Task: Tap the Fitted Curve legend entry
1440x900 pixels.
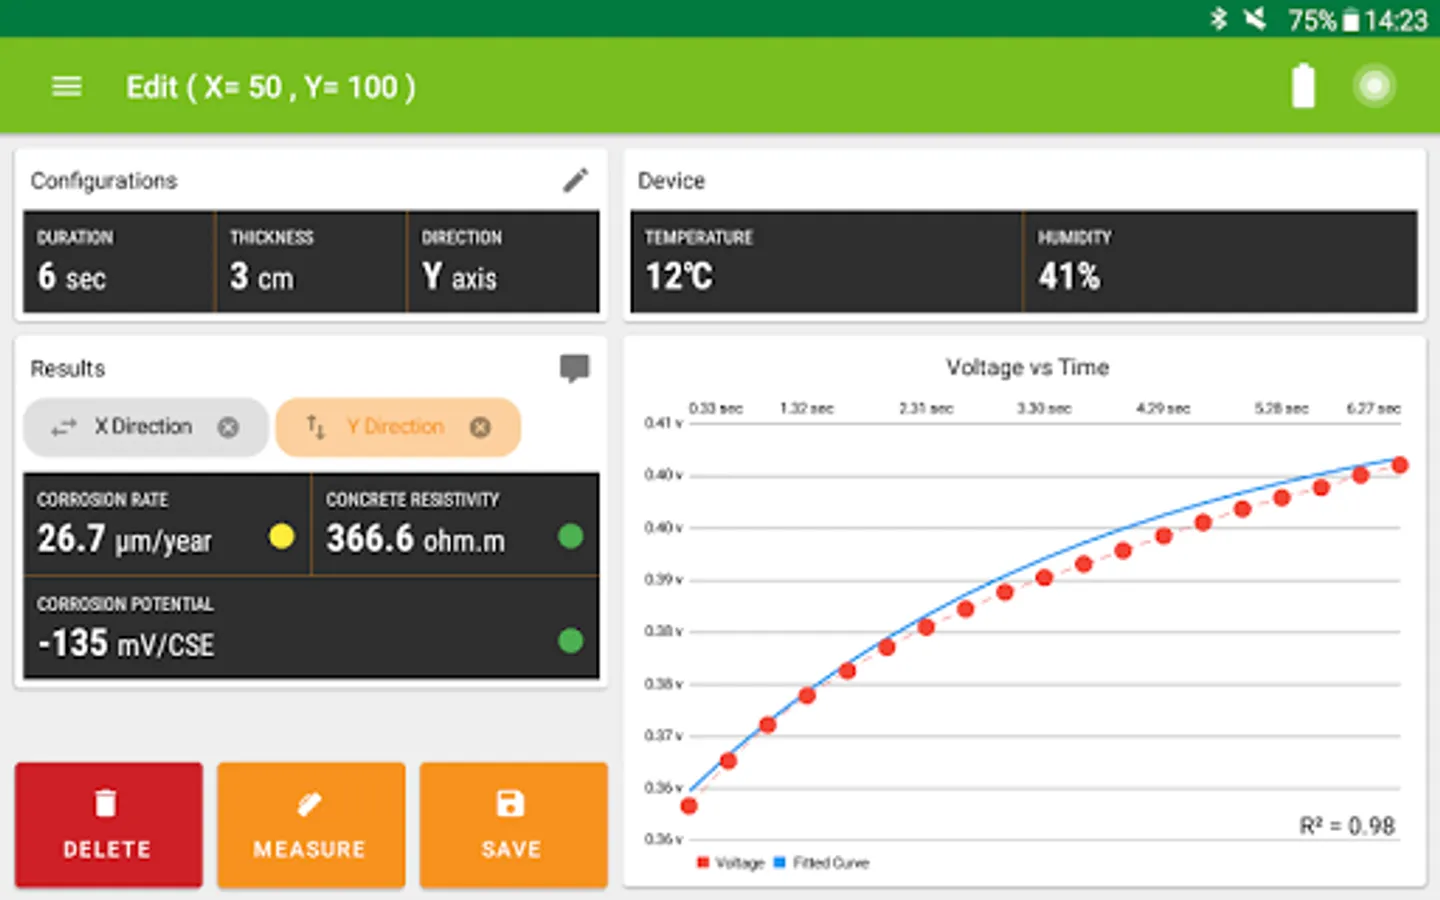Action: (821, 863)
